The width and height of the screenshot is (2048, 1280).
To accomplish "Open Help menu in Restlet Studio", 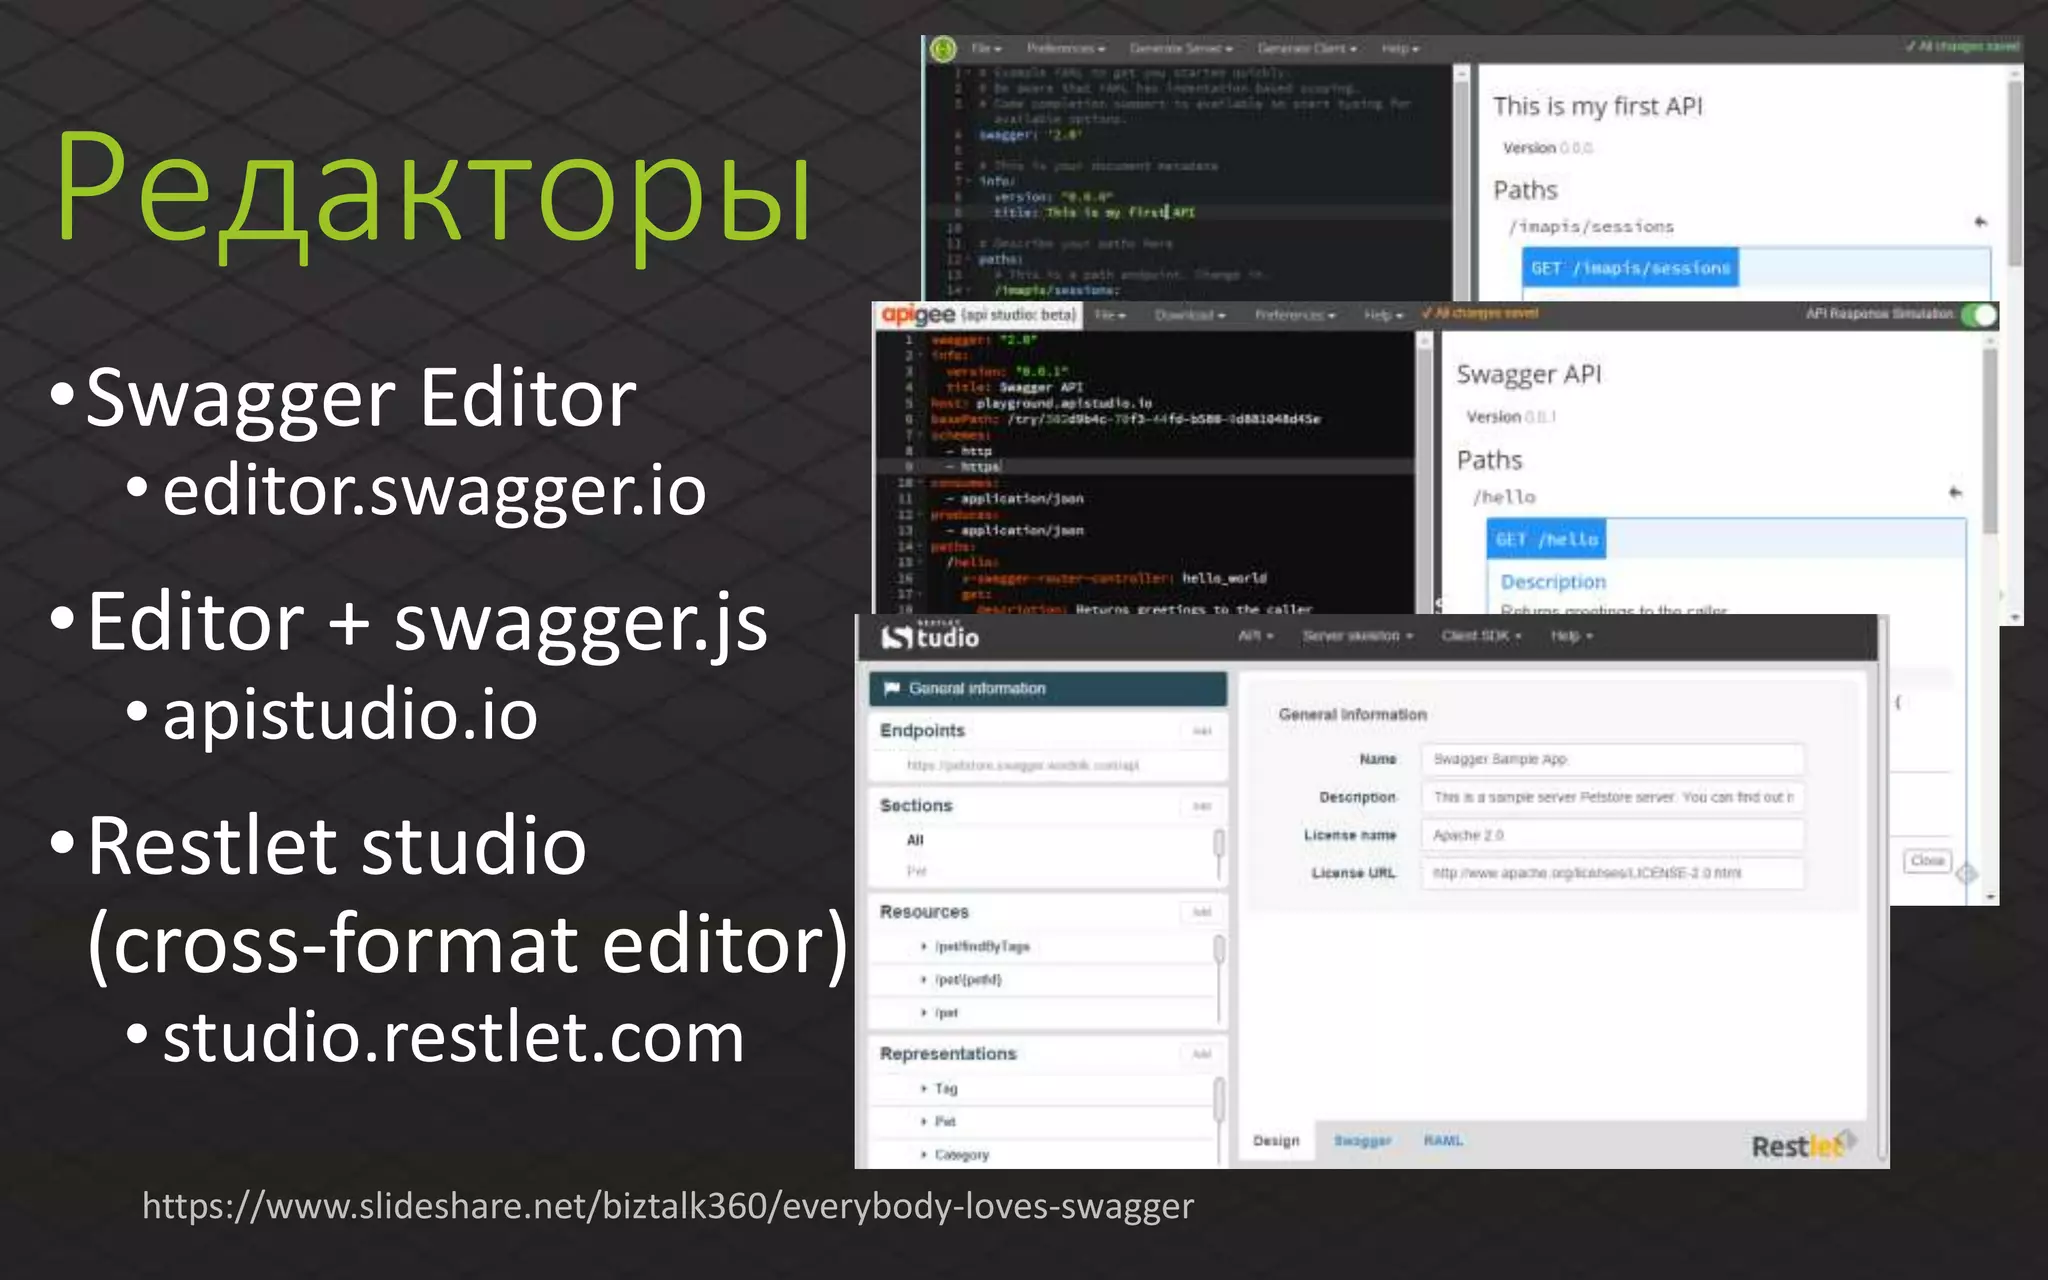I will point(1571,636).
